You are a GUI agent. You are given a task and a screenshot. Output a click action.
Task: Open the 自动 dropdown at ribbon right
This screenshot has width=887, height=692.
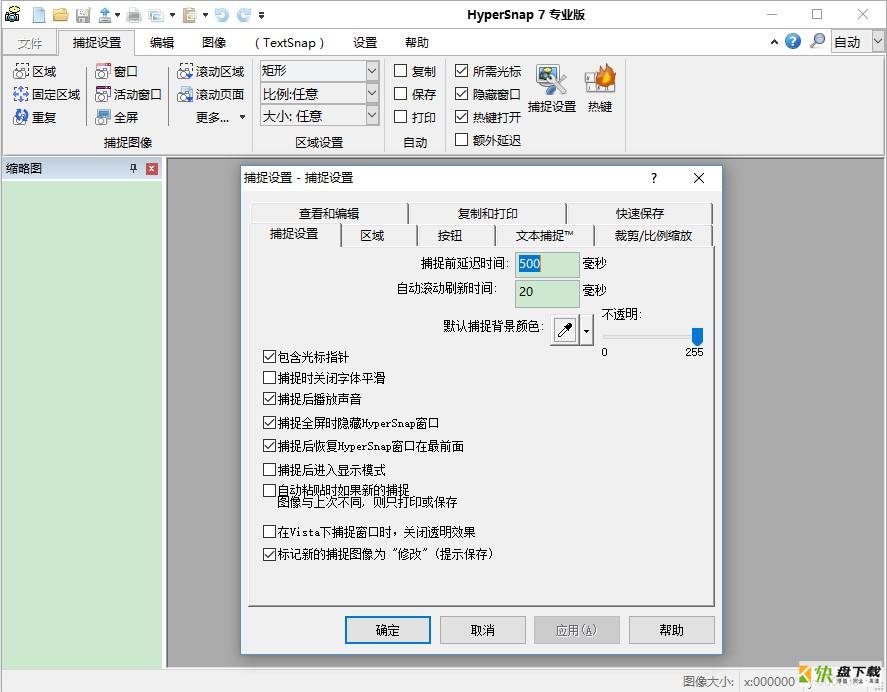[x=877, y=41]
